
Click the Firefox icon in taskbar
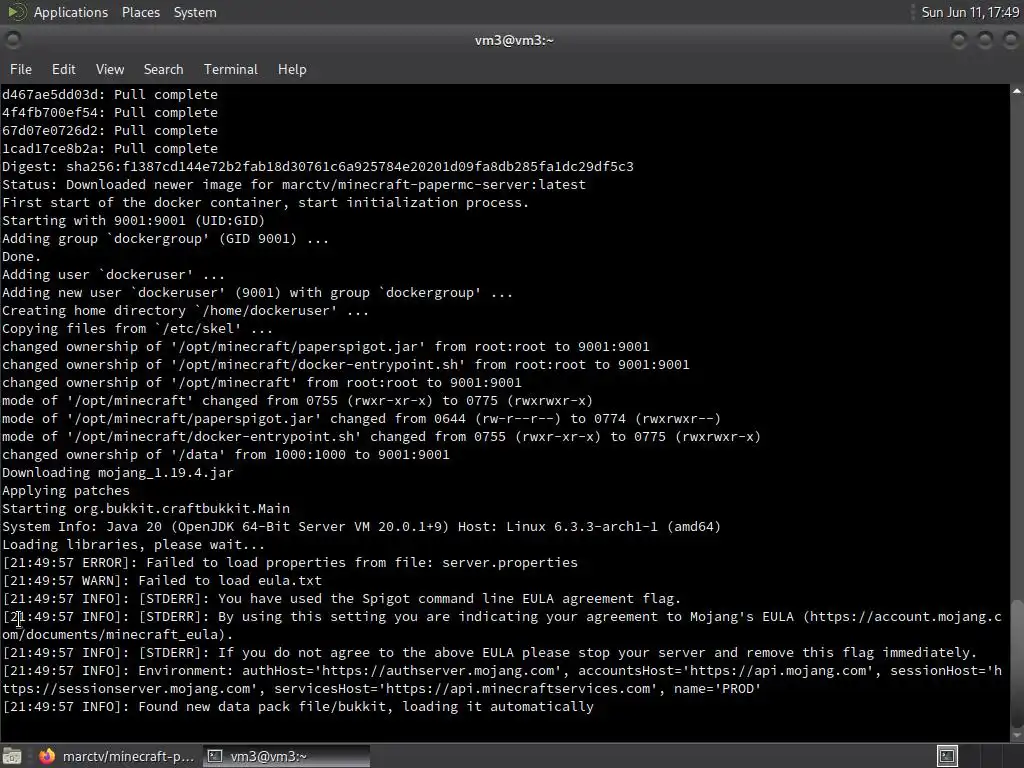pyautogui.click(x=47, y=756)
